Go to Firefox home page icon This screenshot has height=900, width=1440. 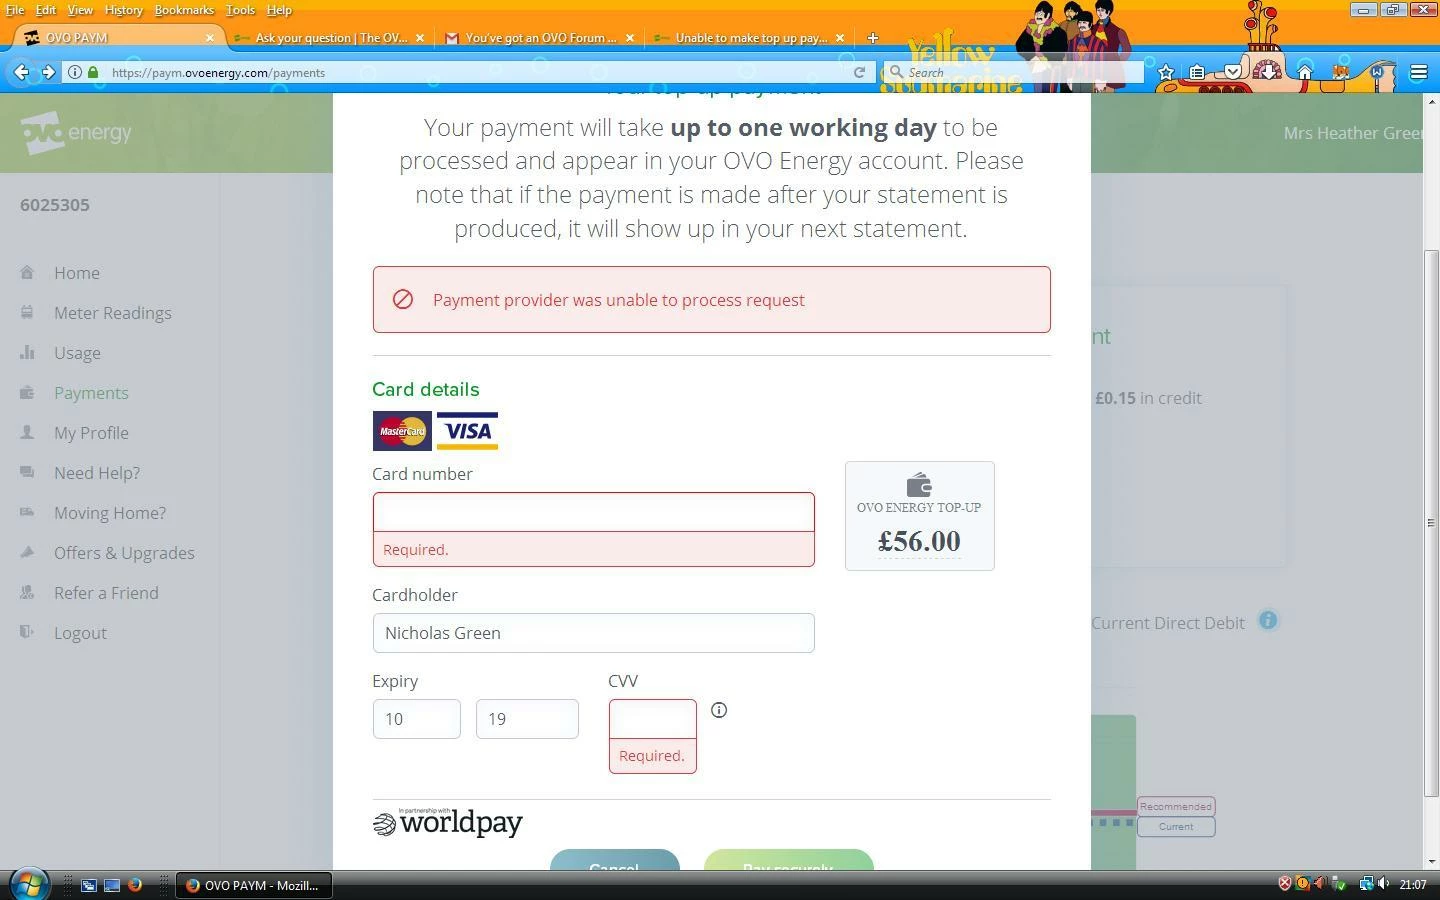pos(1305,72)
